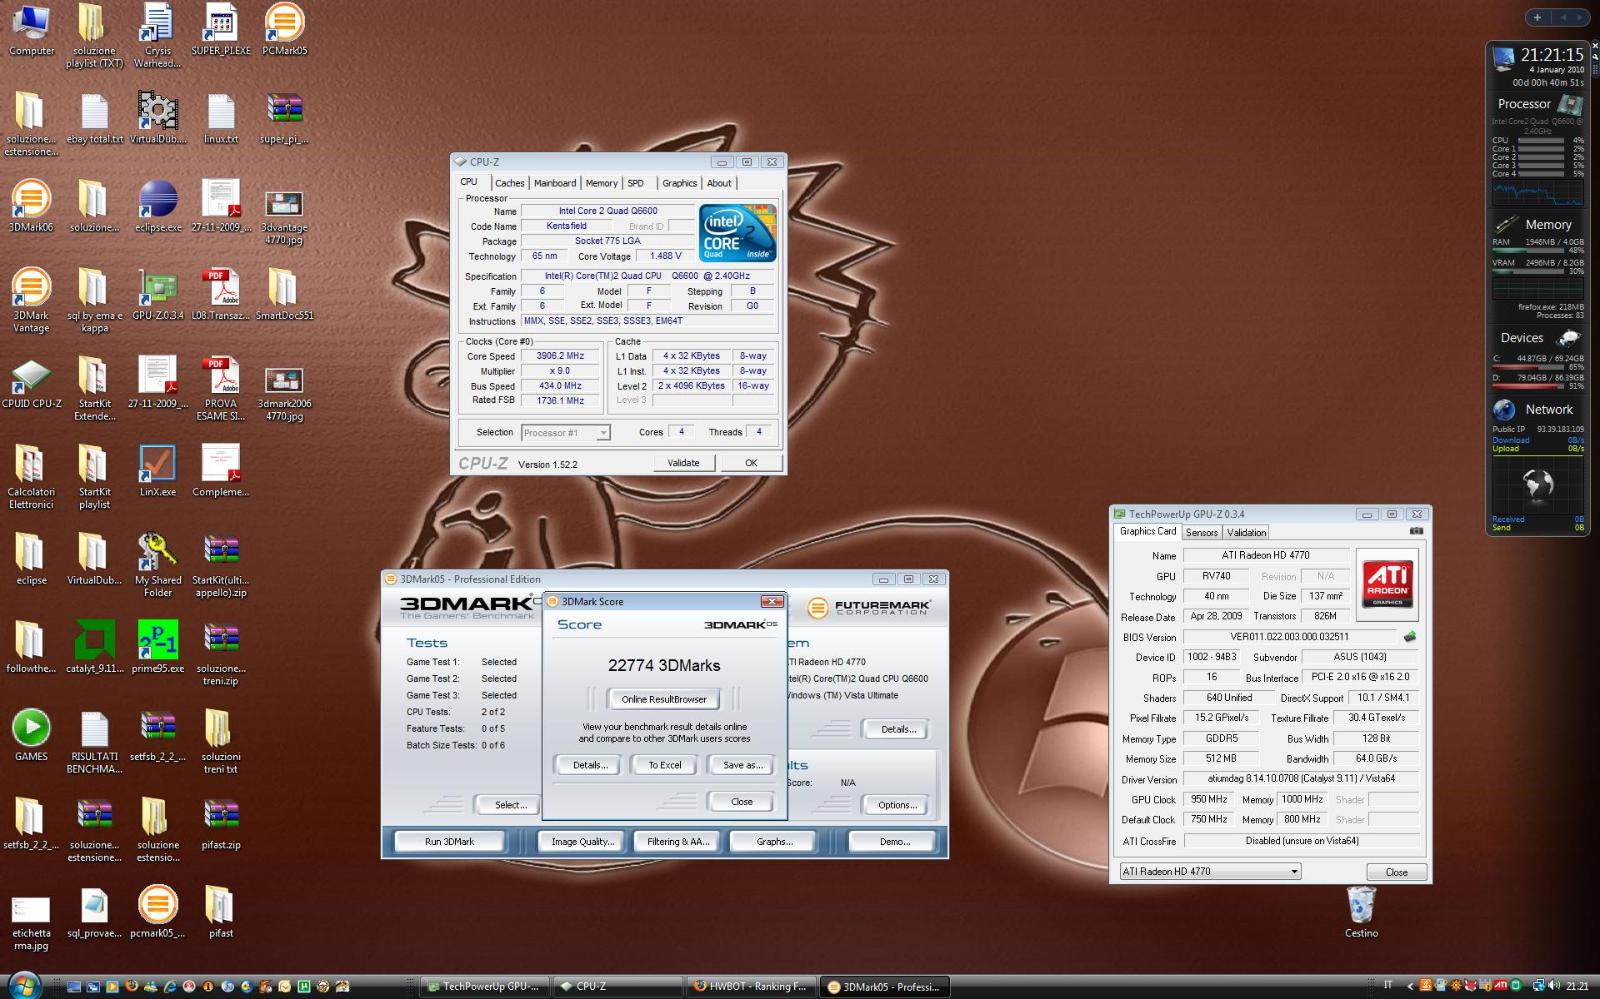
Task: Select My Shared Folder icon
Action: (x=158, y=565)
